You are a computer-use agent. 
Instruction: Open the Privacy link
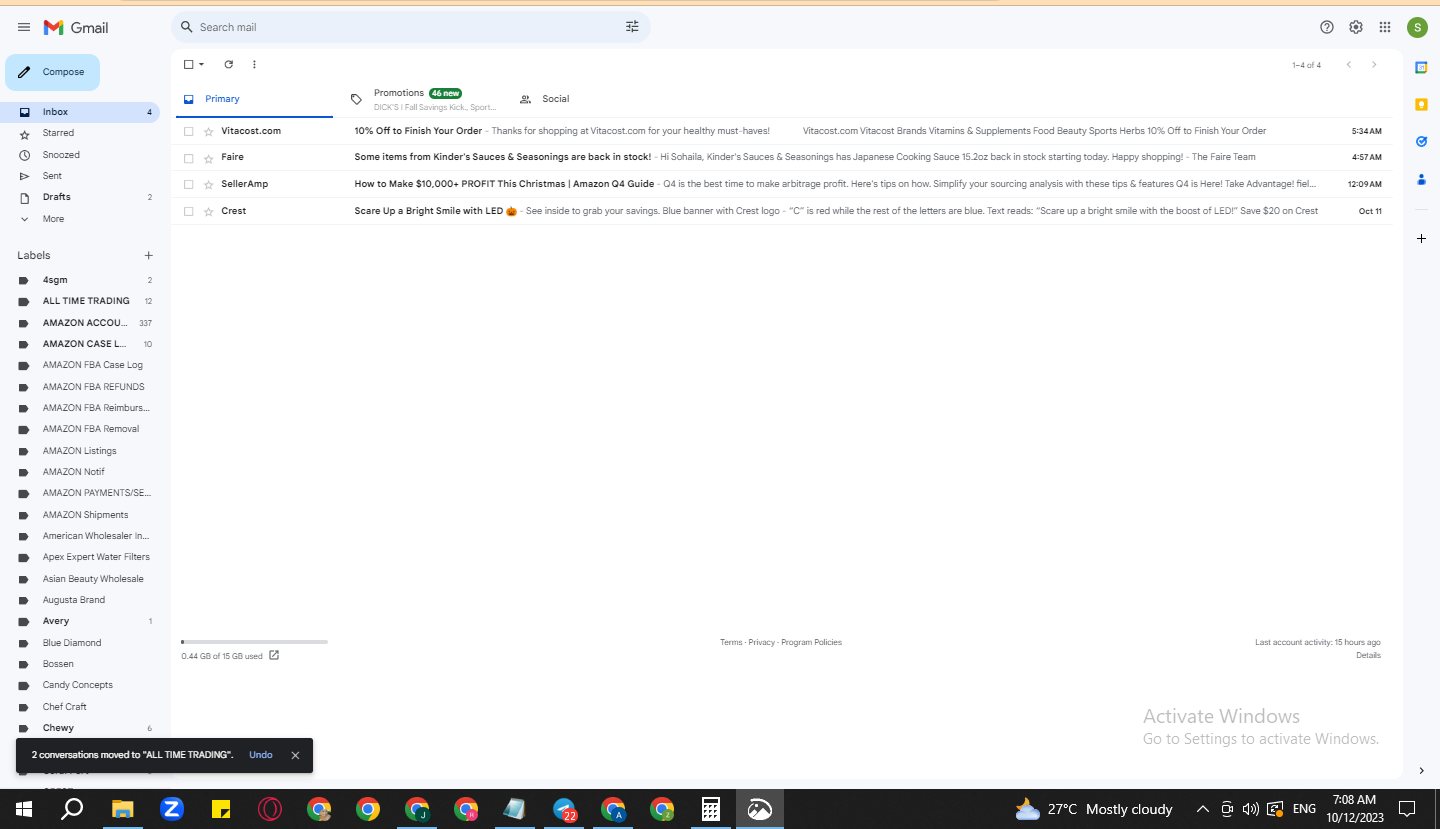(762, 642)
